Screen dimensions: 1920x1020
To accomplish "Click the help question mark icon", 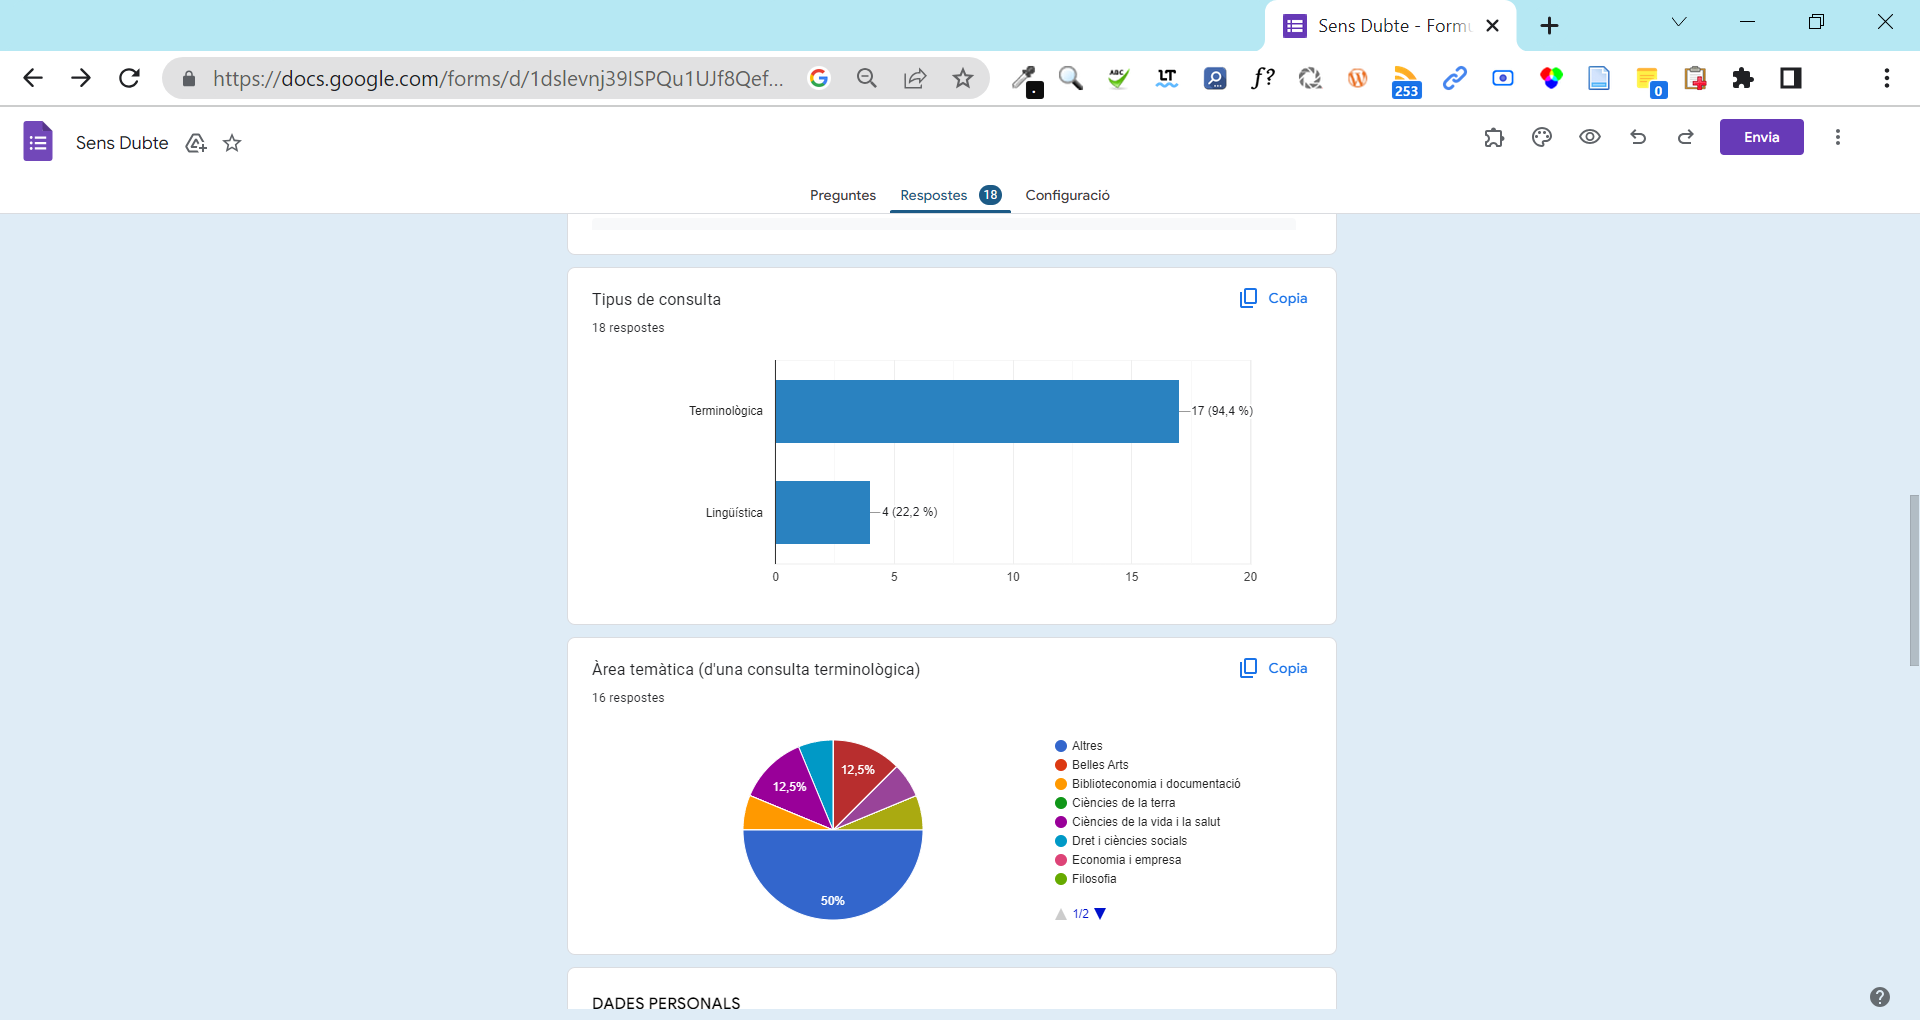I will [1880, 996].
